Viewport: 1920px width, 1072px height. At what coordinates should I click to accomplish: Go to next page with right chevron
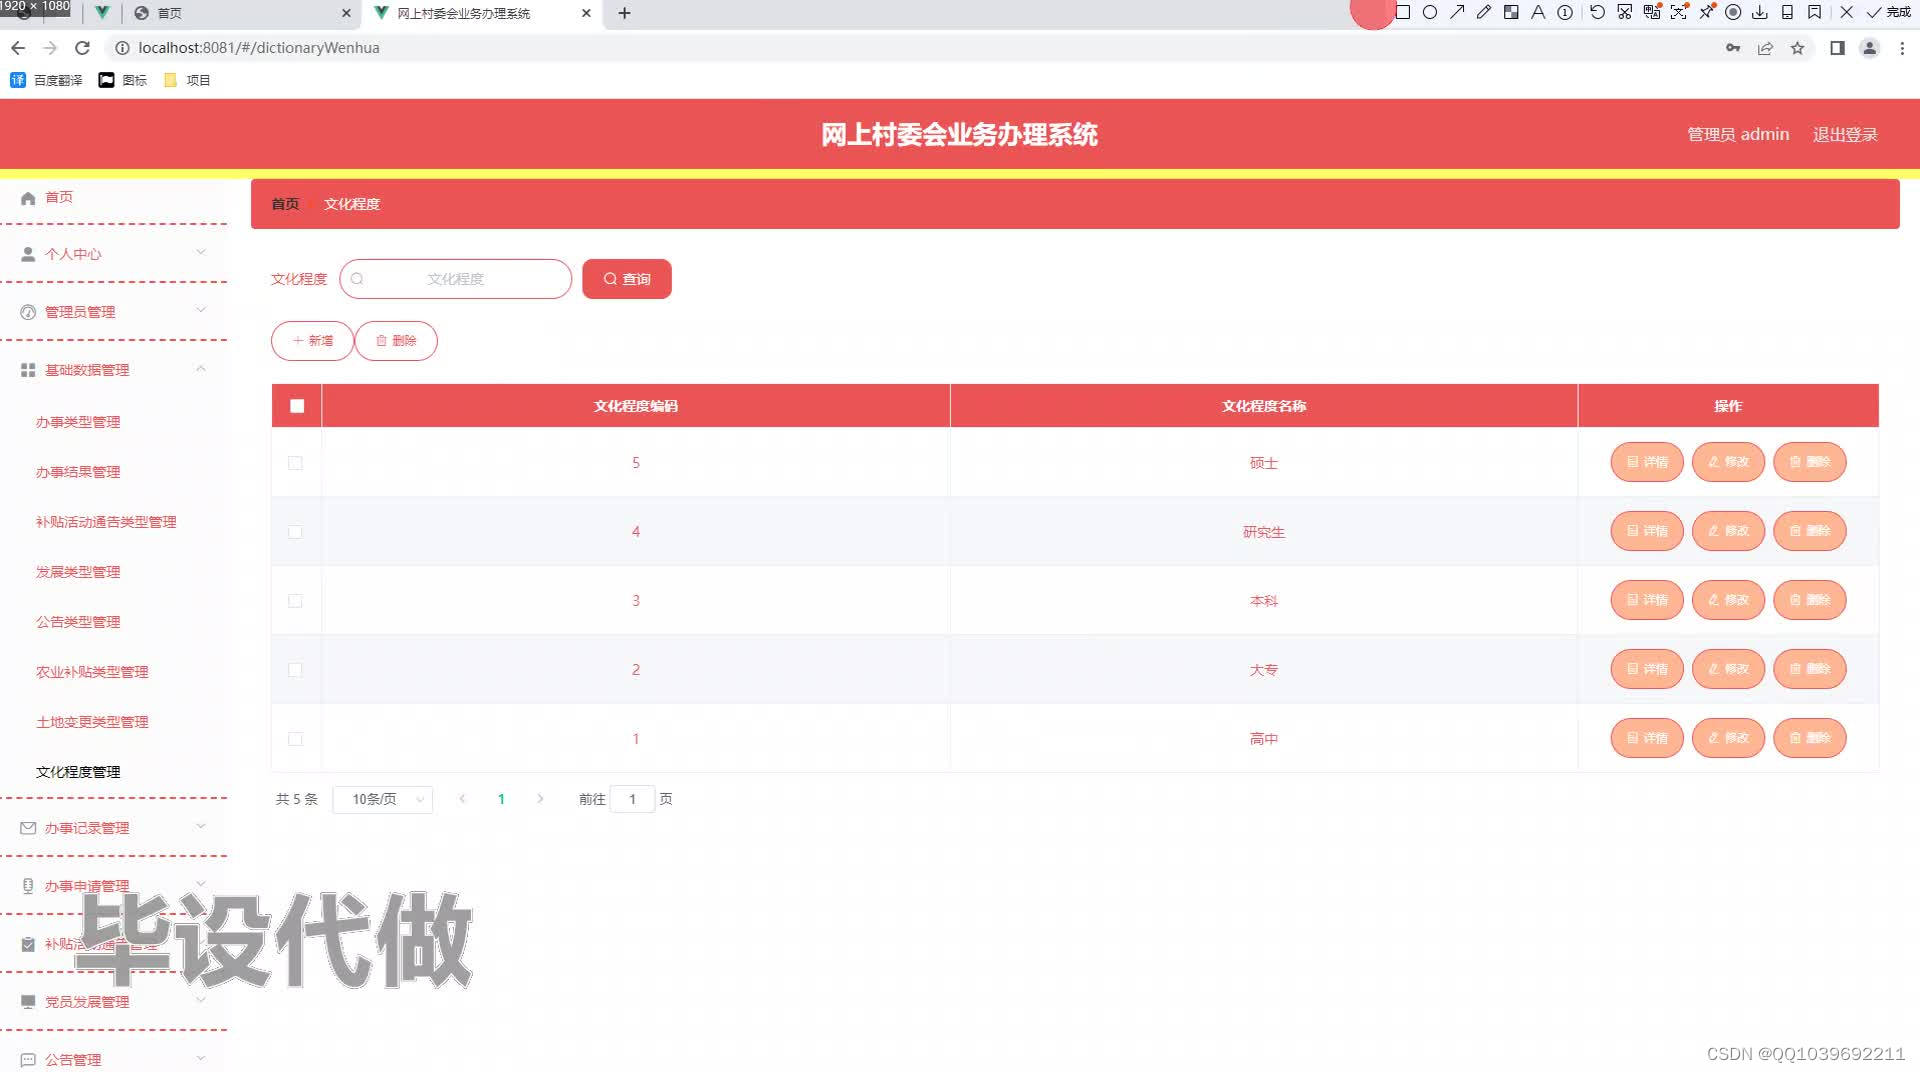[540, 799]
